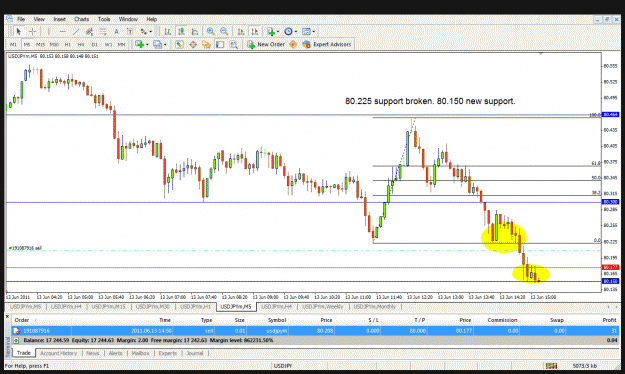Switch chart to line chart type
Viewport: 625px width, 374px height.
[x=195, y=31]
